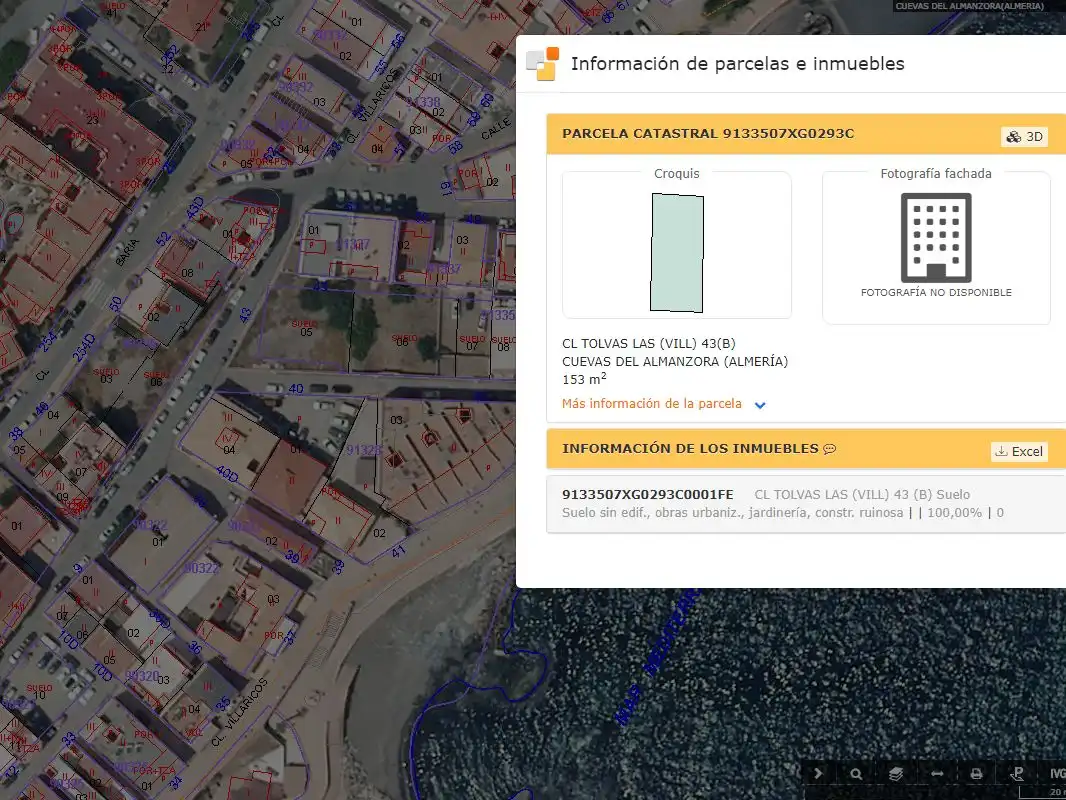Click 'CL TOLVAS LAS (VILL) 43 (B) Suelo'

pos(862,494)
